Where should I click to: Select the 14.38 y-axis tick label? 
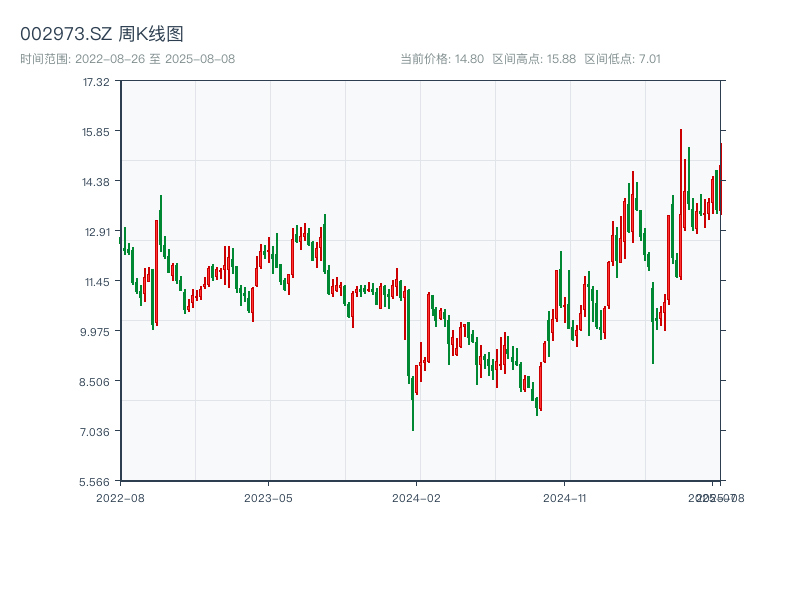coord(97,181)
